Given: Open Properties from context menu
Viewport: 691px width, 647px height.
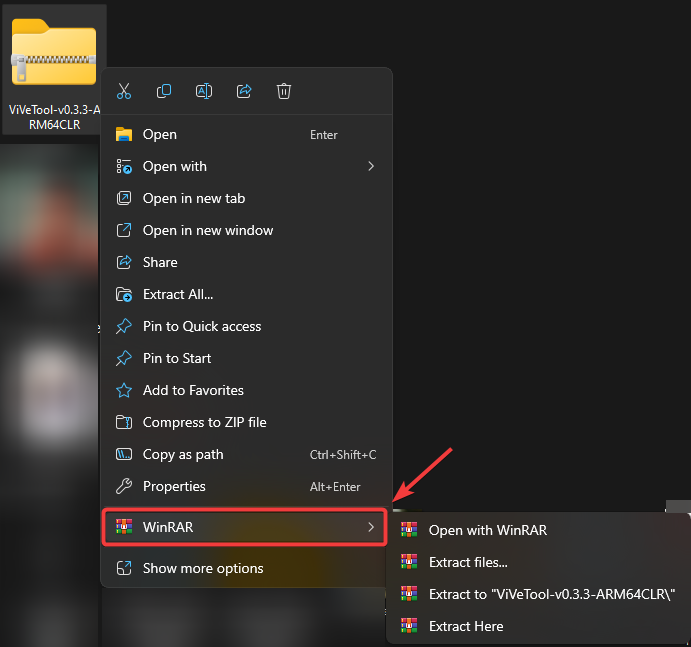Looking at the screenshot, I should [246, 486].
